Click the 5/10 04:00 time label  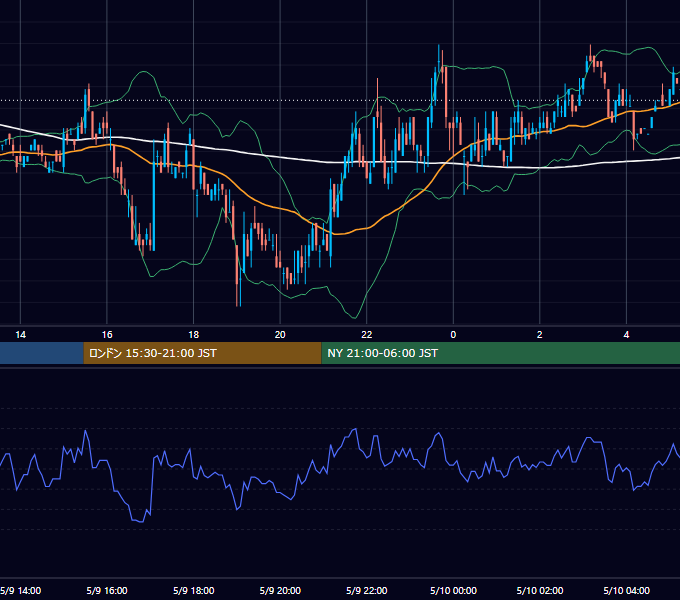[626, 590]
